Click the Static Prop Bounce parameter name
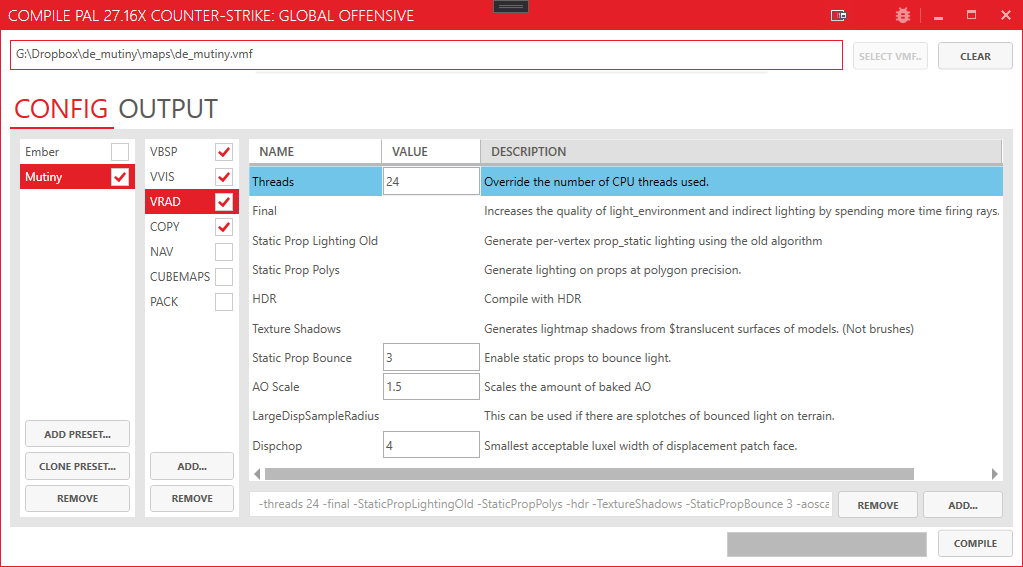The height and width of the screenshot is (567, 1023). coord(301,358)
